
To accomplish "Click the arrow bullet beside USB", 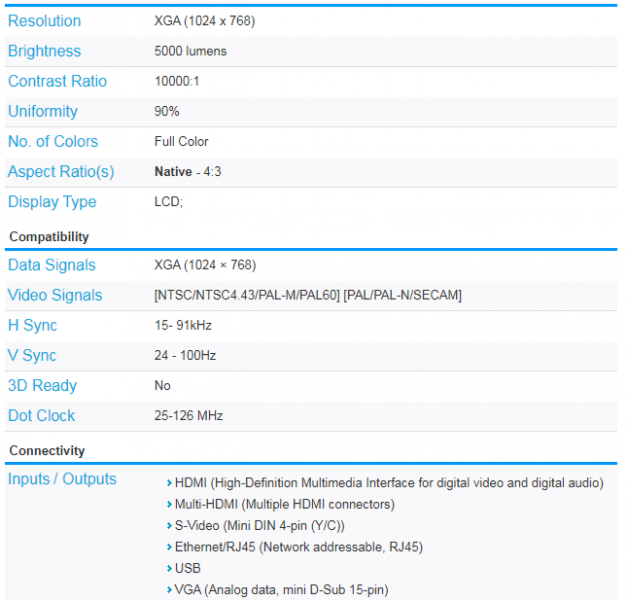I will (168, 569).
